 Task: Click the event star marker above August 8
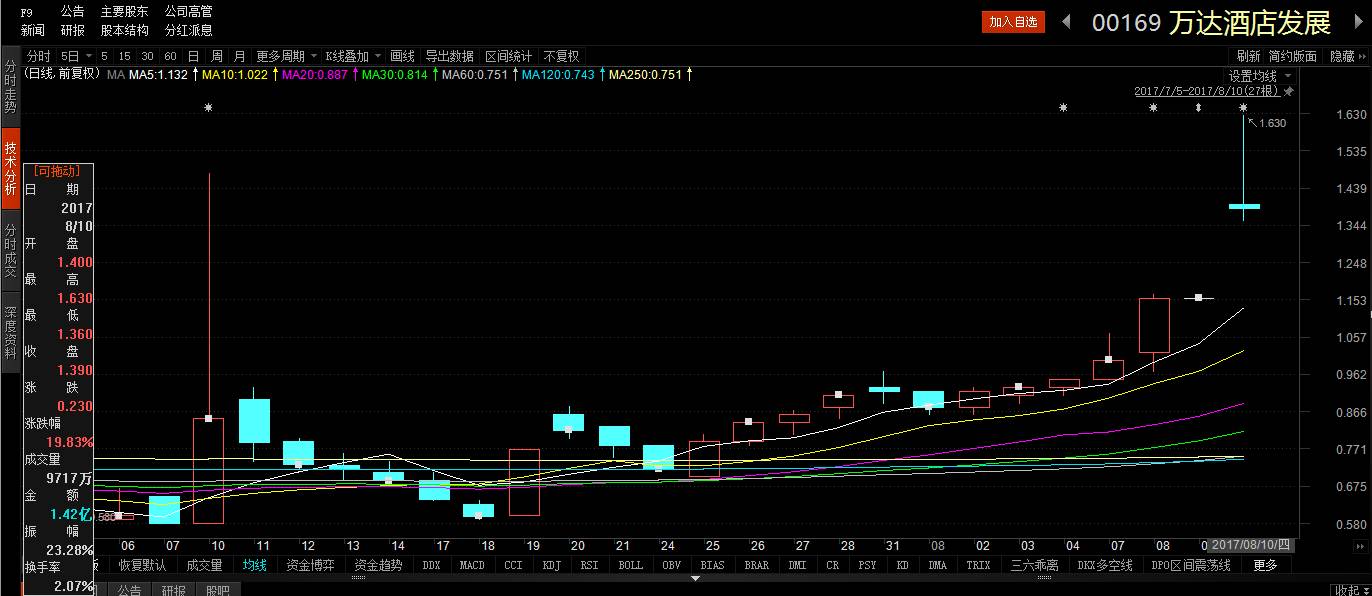pyautogui.click(x=1154, y=107)
